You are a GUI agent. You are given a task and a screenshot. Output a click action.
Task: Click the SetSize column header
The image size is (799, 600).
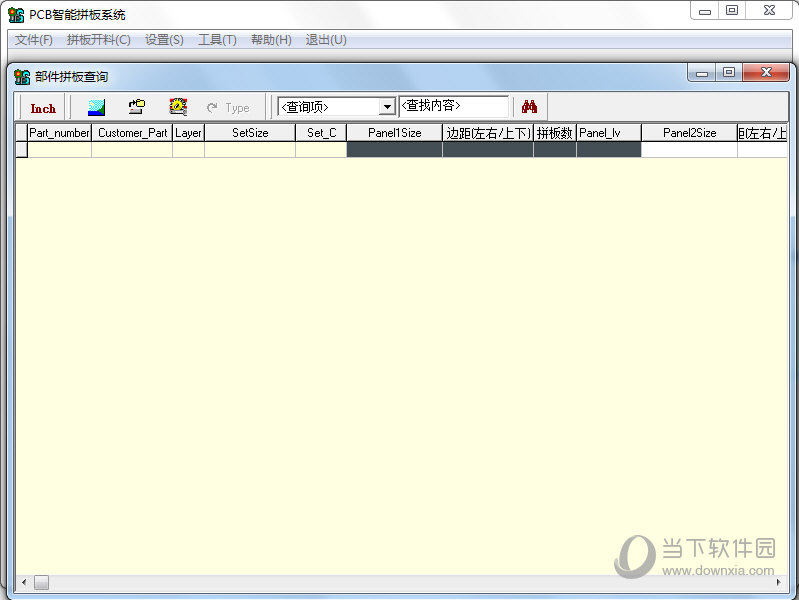point(250,133)
